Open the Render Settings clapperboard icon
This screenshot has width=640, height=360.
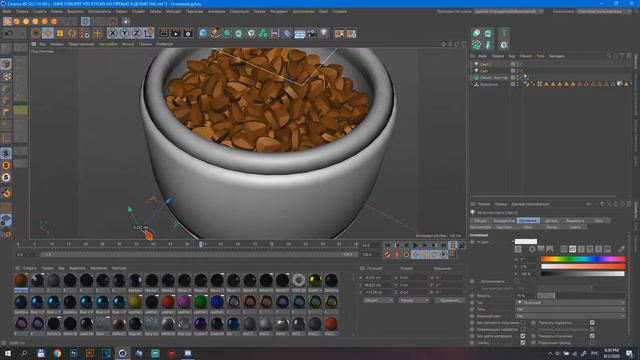coord(188,33)
